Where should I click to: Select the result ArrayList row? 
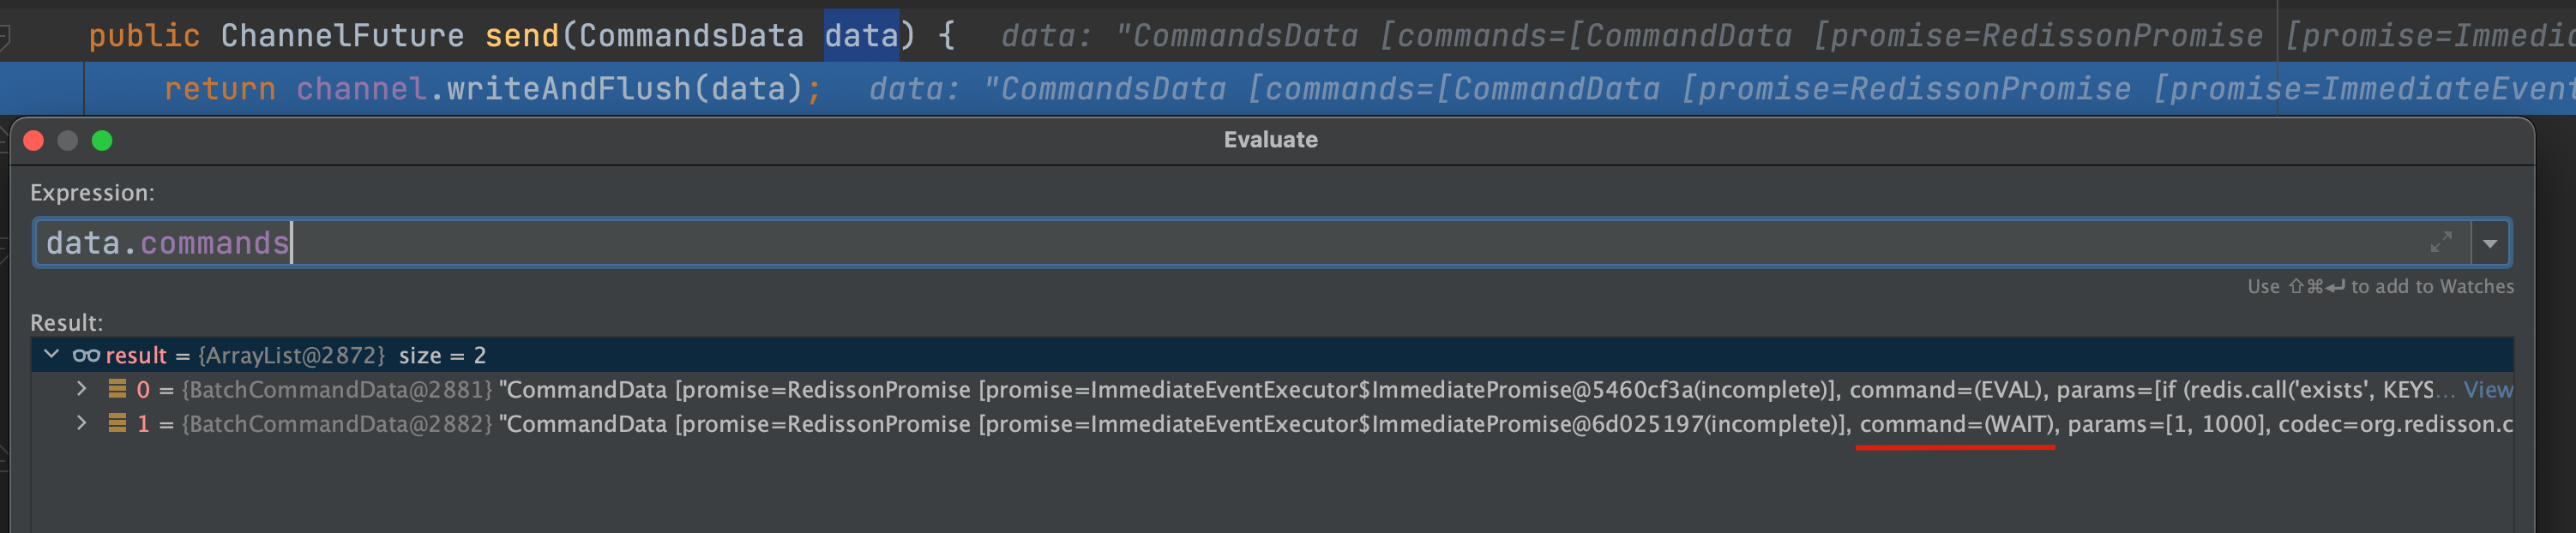1272,355
